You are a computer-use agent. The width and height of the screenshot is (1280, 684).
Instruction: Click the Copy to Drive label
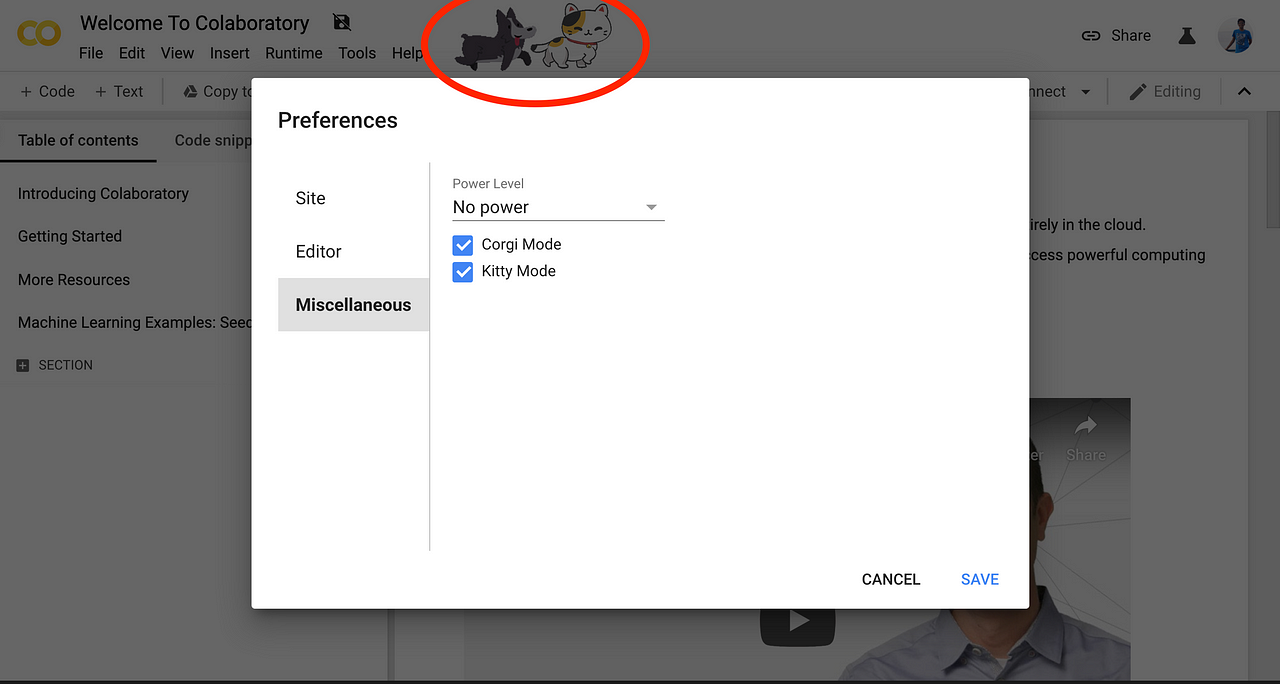click(x=227, y=91)
